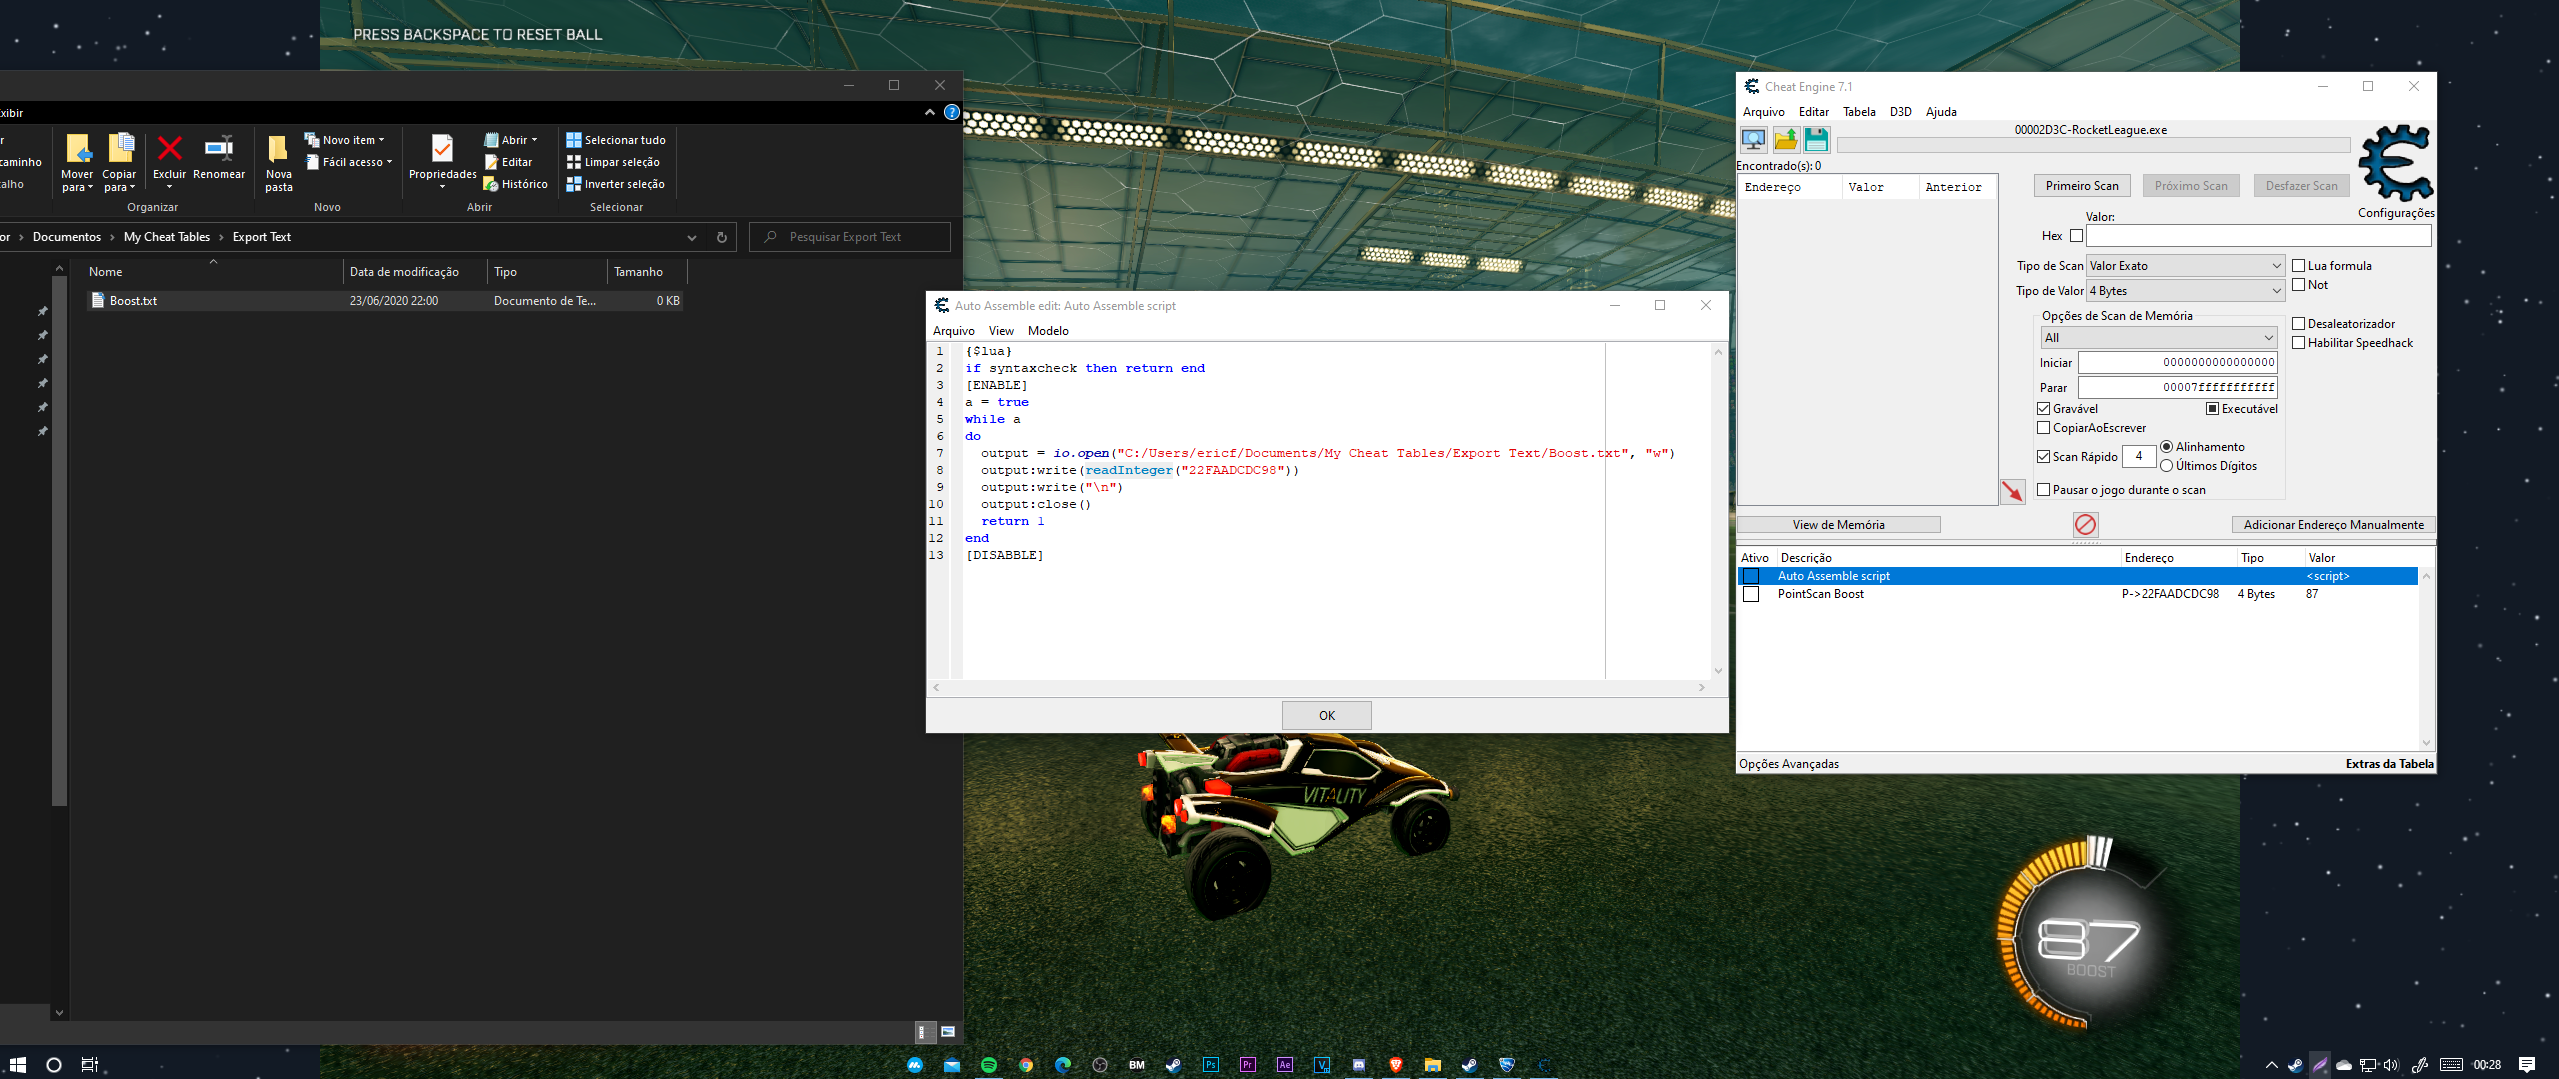
Task: Enable the Hex checkbox
Action: 2076,235
